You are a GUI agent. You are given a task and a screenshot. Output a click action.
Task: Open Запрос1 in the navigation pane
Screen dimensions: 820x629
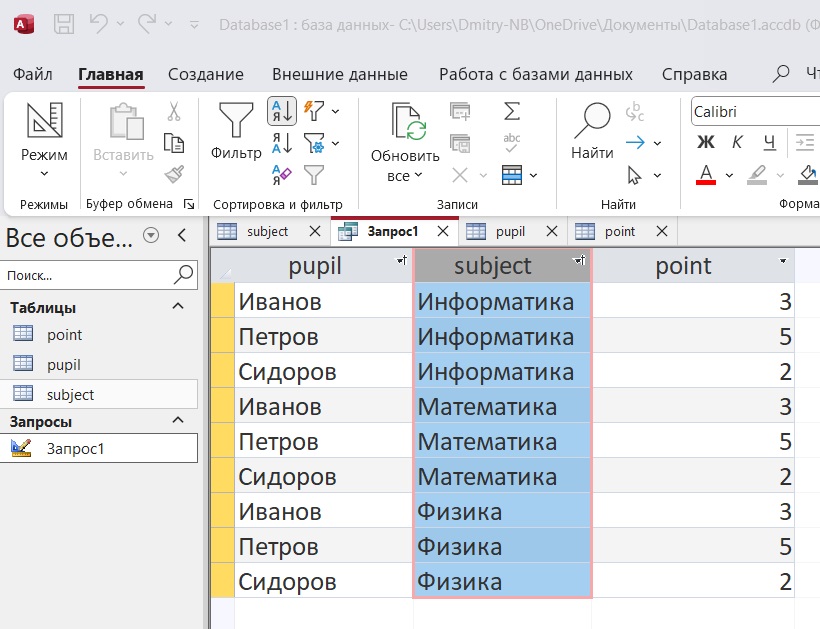(x=76, y=449)
